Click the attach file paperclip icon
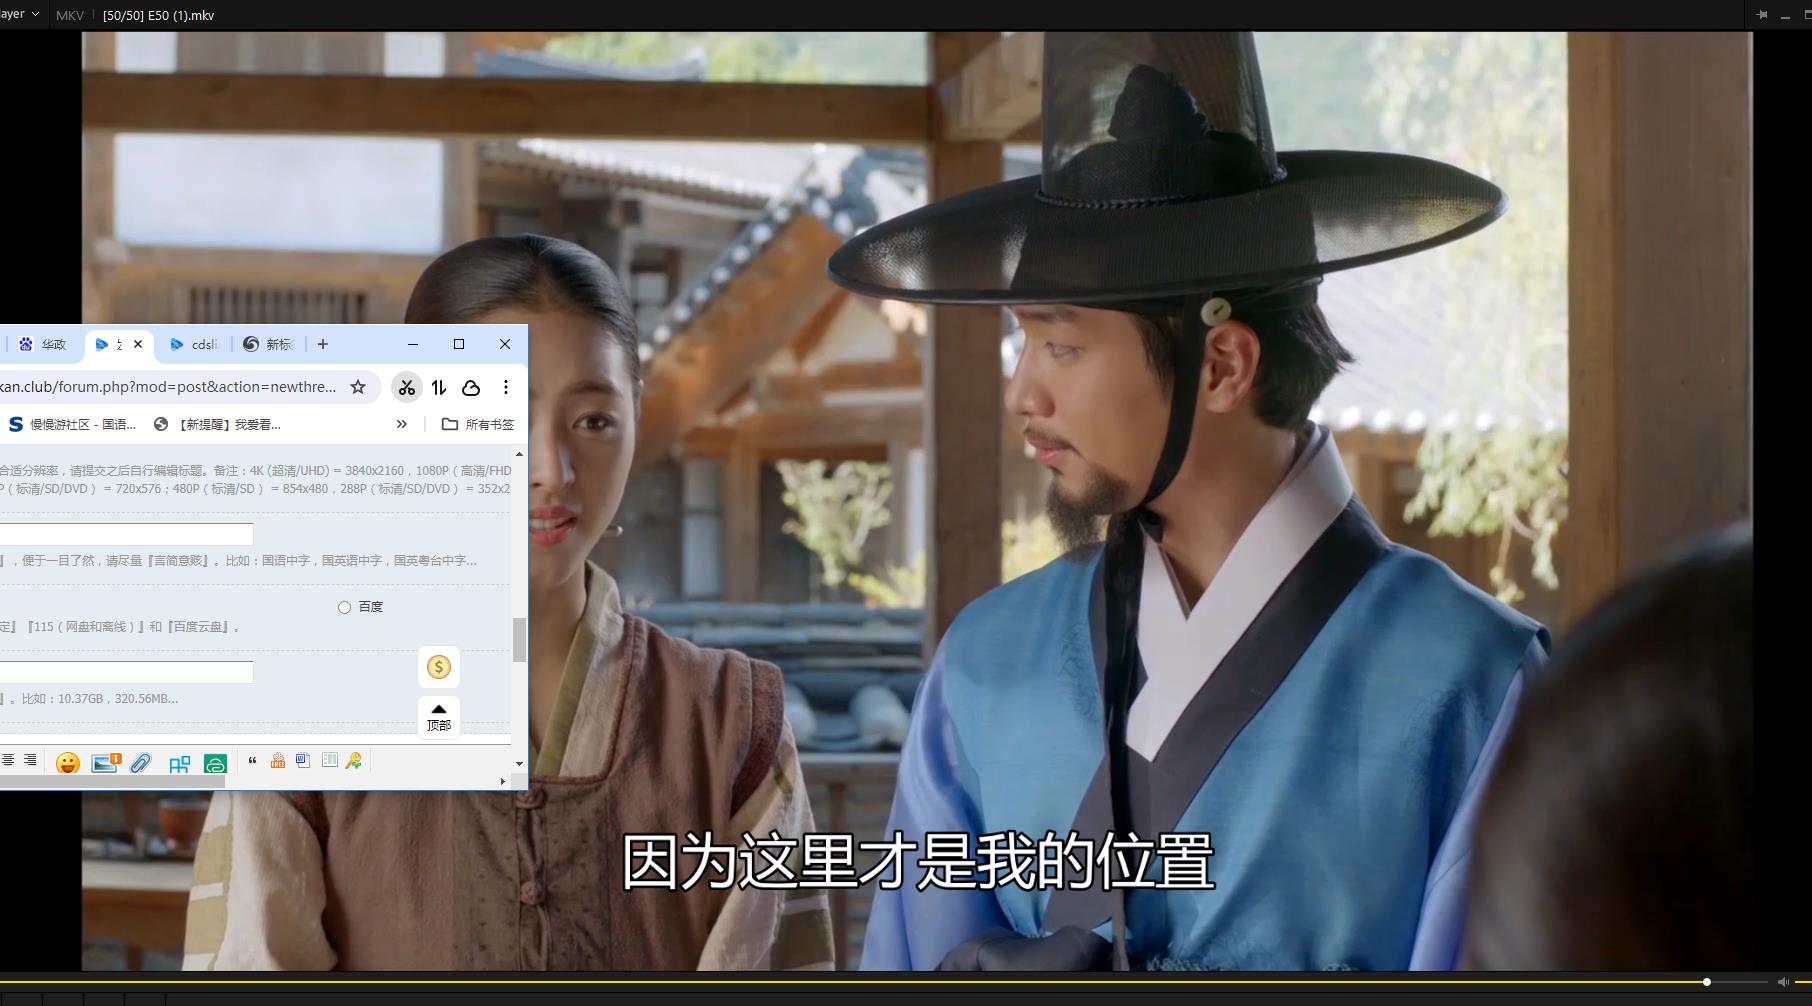The image size is (1812, 1006). pyautogui.click(x=140, y=762)
